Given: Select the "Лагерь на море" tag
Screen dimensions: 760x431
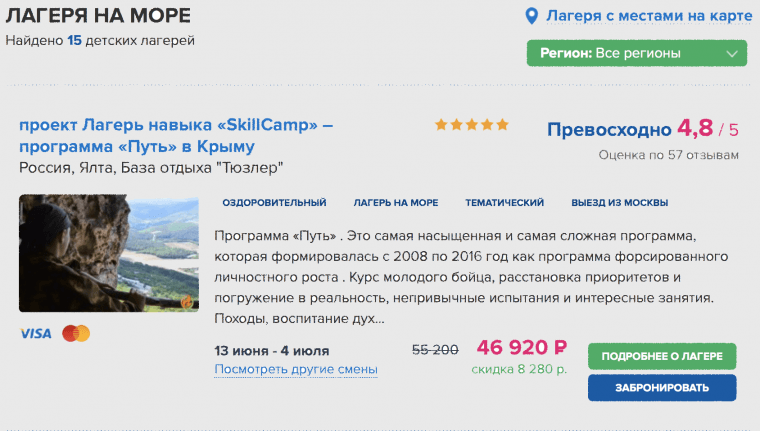Looking at the screenshot, I should coord(396,202).
